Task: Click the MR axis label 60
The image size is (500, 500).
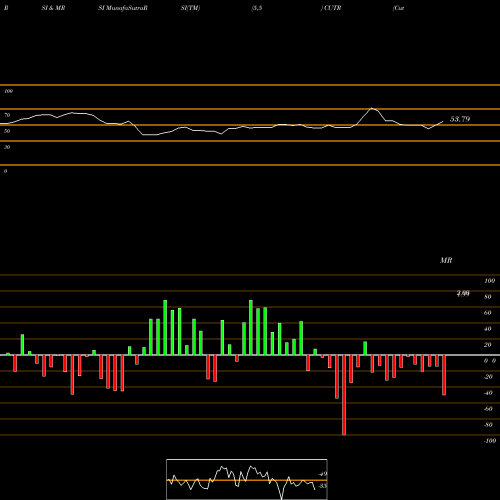Action: [x=488, y=313]
